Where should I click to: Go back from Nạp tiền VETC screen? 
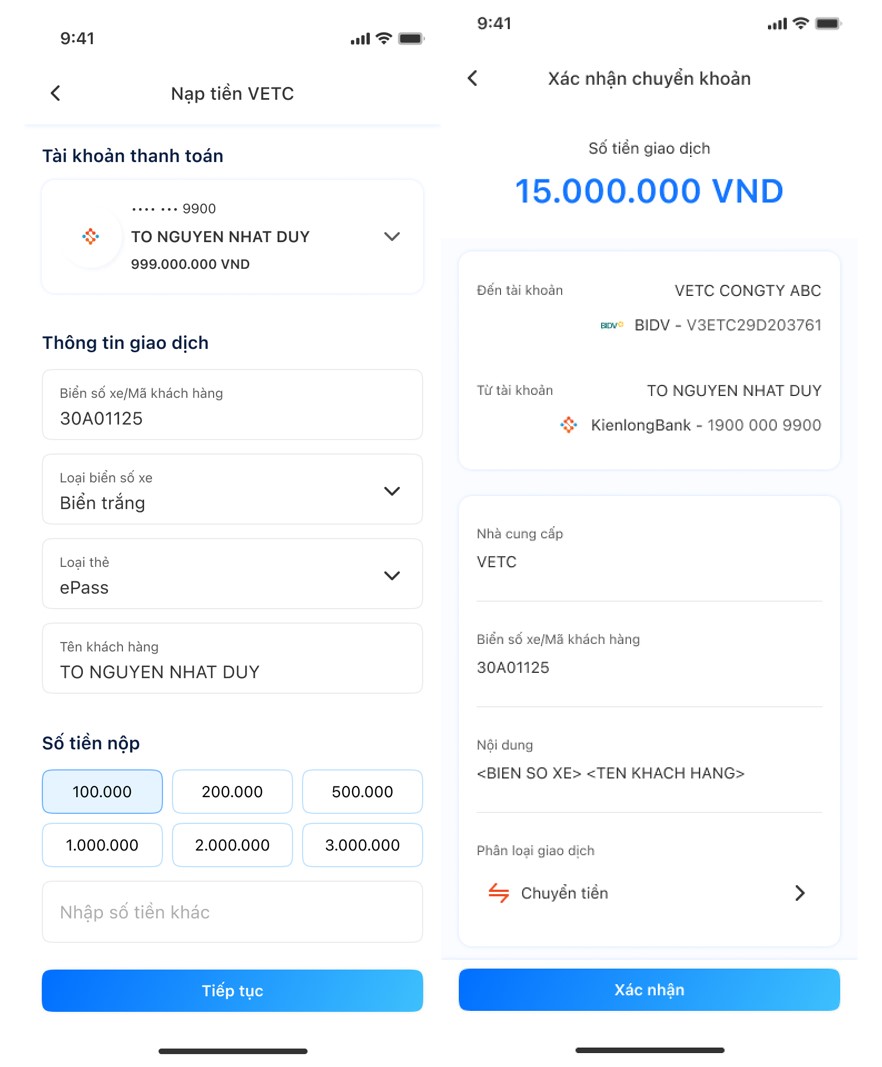[x=56, y=93]
